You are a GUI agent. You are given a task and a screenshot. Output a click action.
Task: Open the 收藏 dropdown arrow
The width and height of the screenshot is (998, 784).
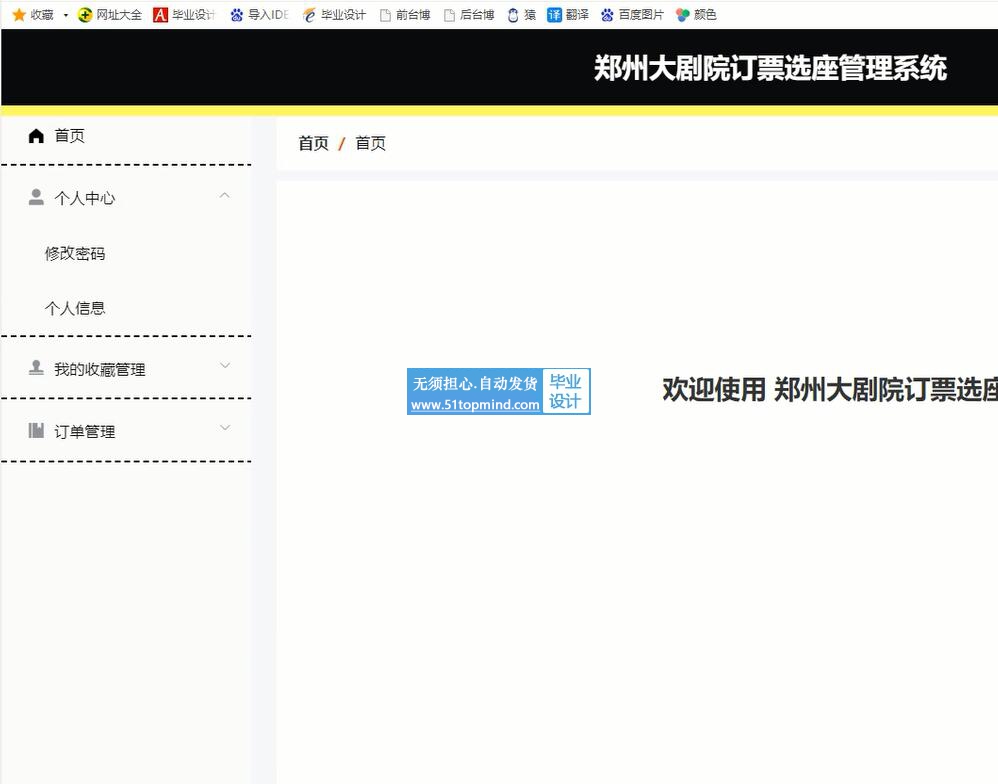coord(66,15)
